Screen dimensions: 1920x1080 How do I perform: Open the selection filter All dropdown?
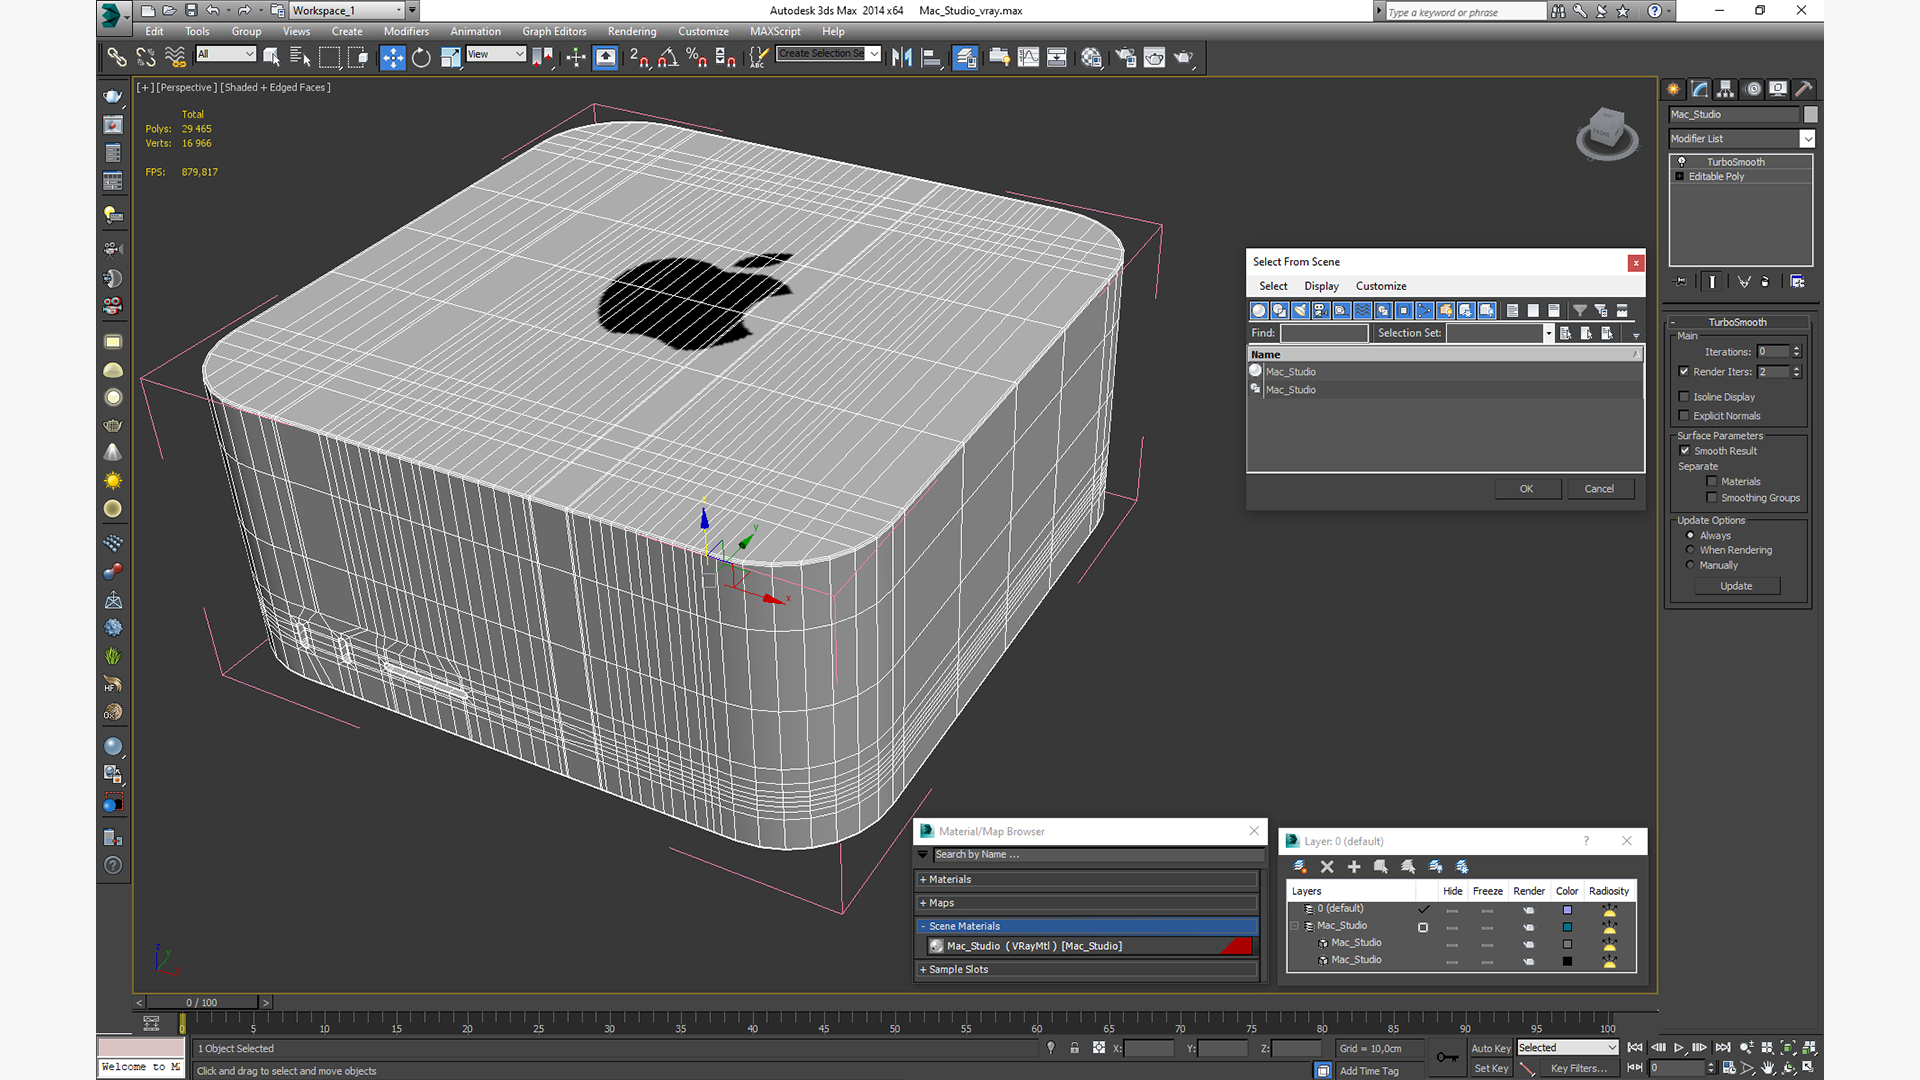coord(226,54)
